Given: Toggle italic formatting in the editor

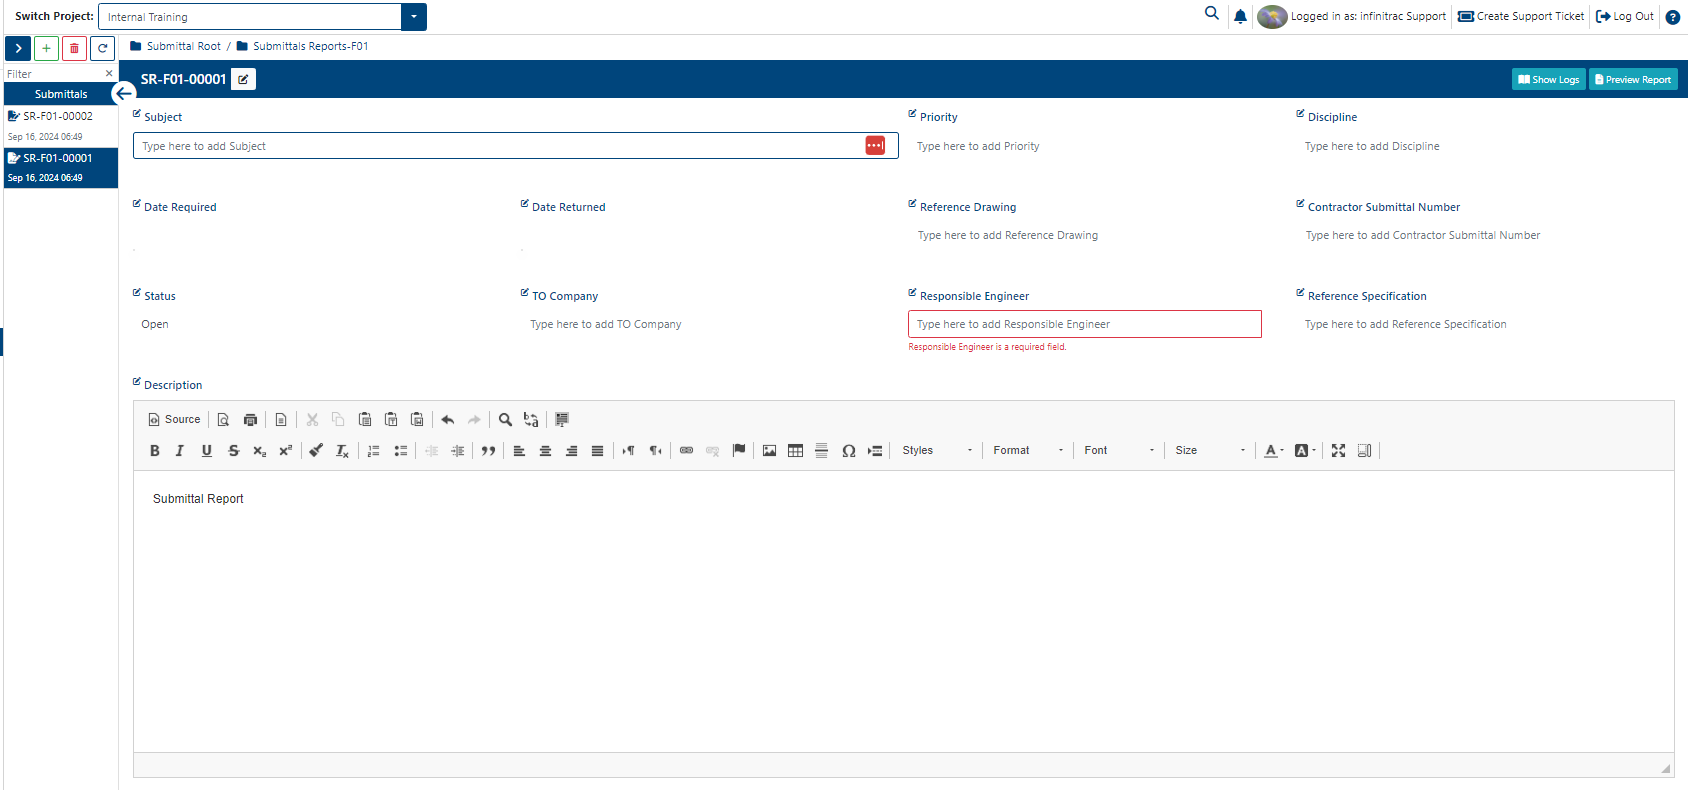Looking at the screenshot, I should click(x=180, y=451).
